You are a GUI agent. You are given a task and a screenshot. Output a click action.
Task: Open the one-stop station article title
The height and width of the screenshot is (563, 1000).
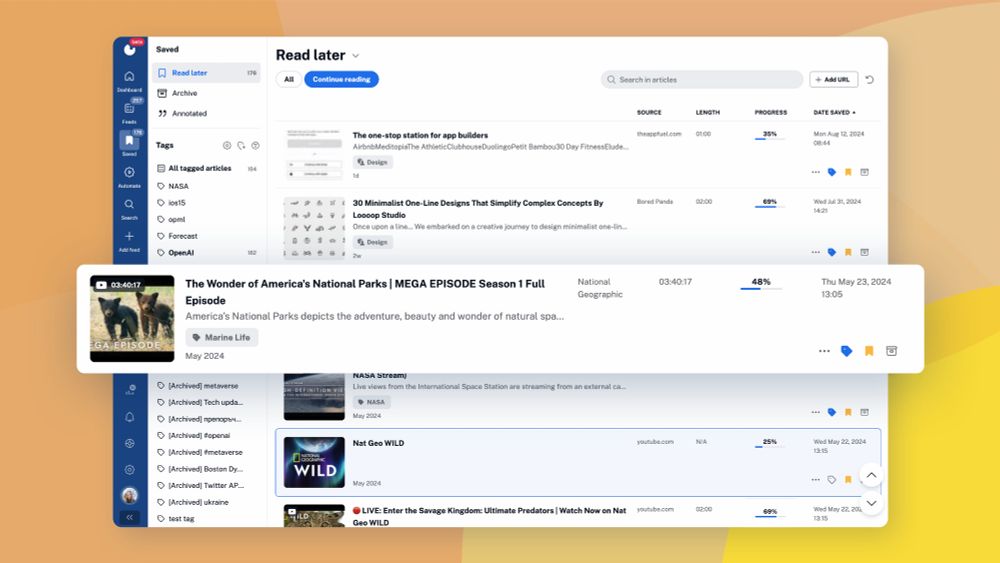pos(420,135)
